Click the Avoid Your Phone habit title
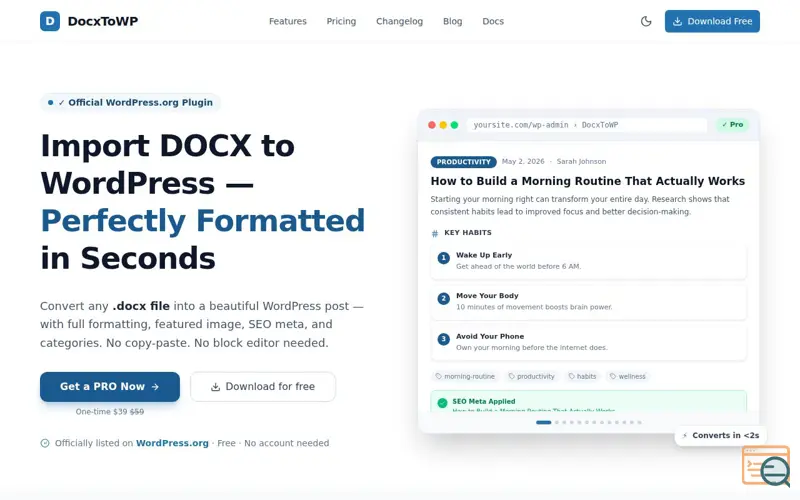Viewport: 800px width, 500px height. [x=490, y=337]
